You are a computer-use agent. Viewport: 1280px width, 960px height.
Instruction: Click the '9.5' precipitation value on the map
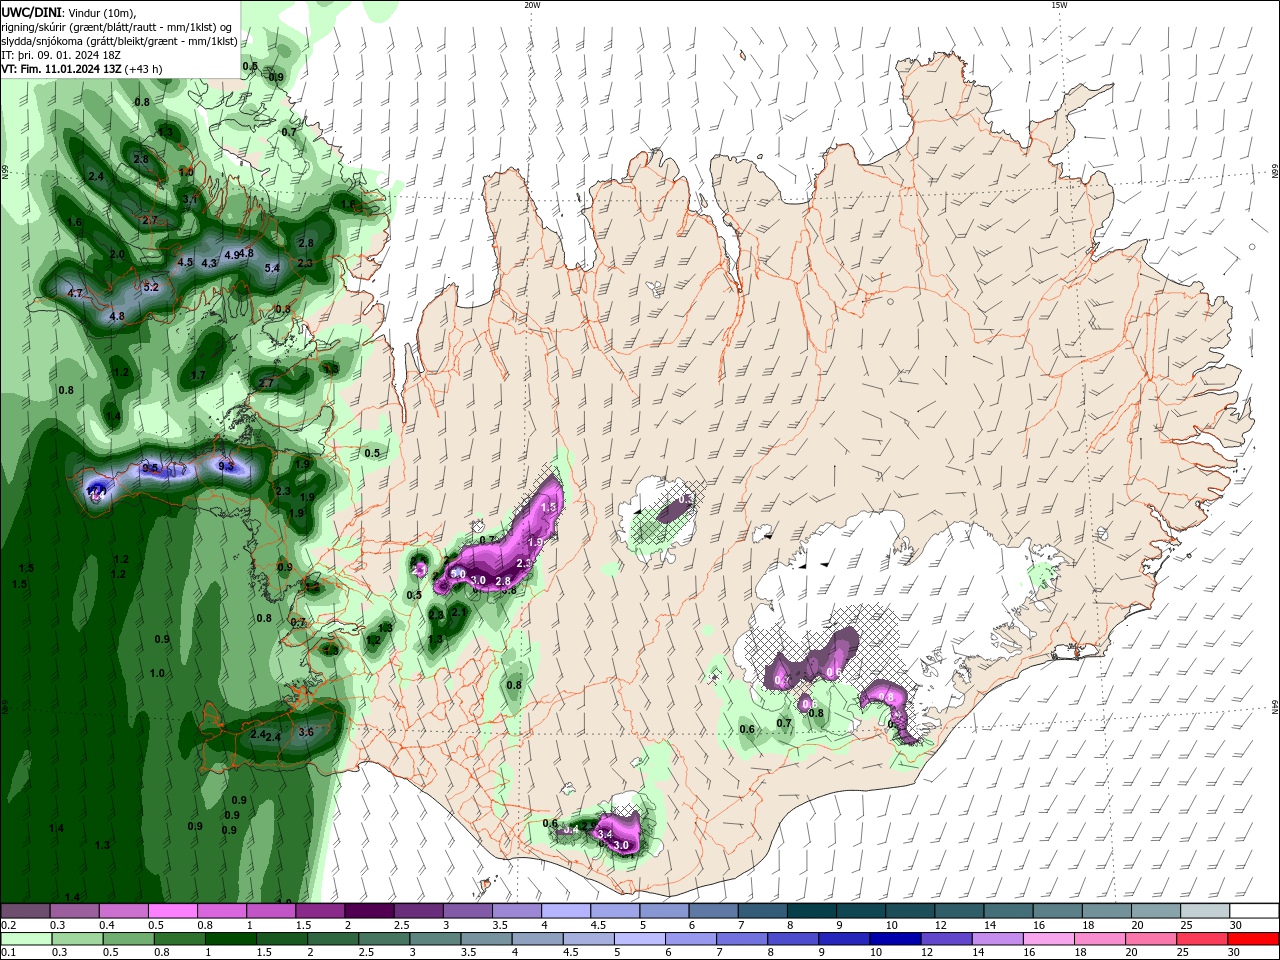151,468
